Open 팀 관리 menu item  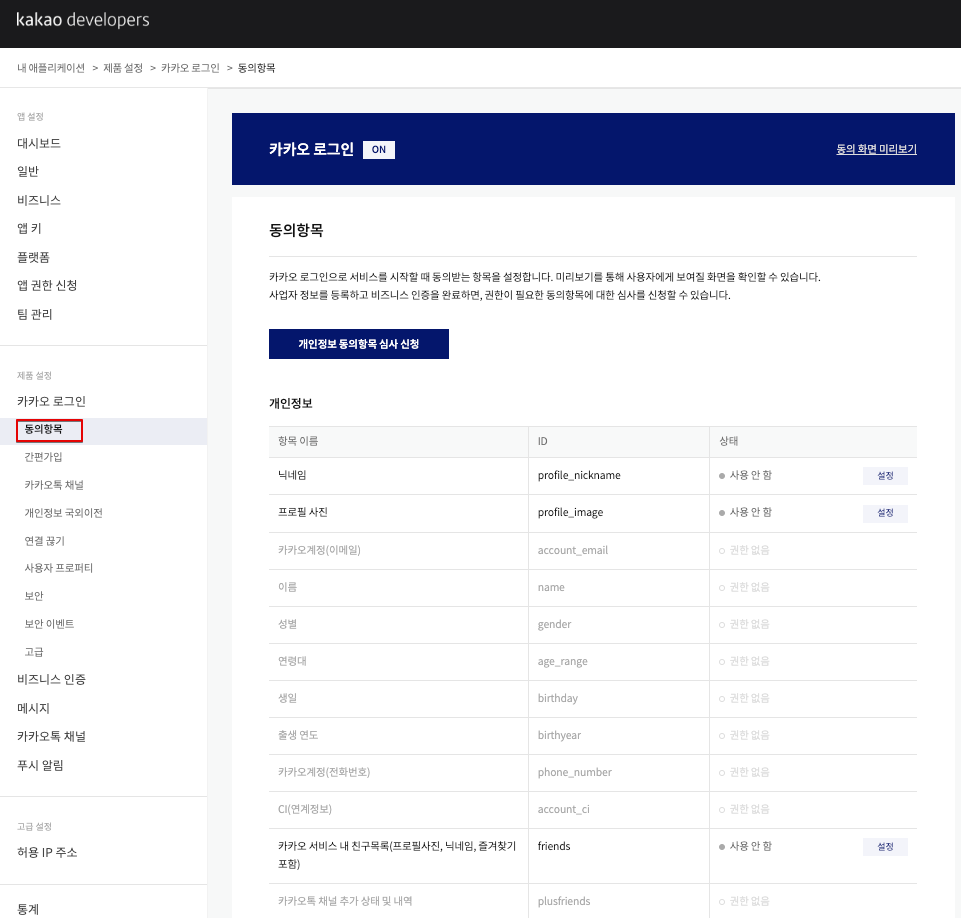(34, 314)
